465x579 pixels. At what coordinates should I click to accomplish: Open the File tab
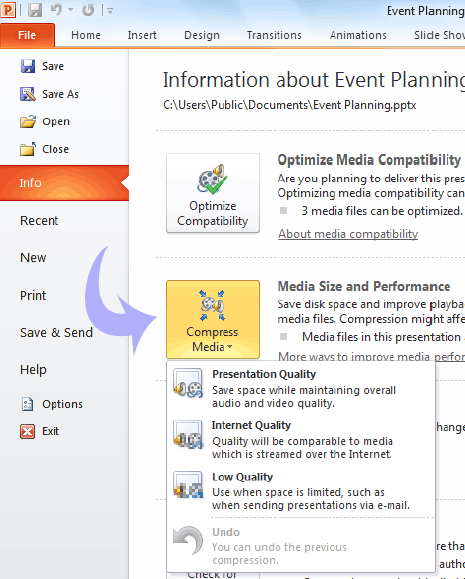(27, 35)
